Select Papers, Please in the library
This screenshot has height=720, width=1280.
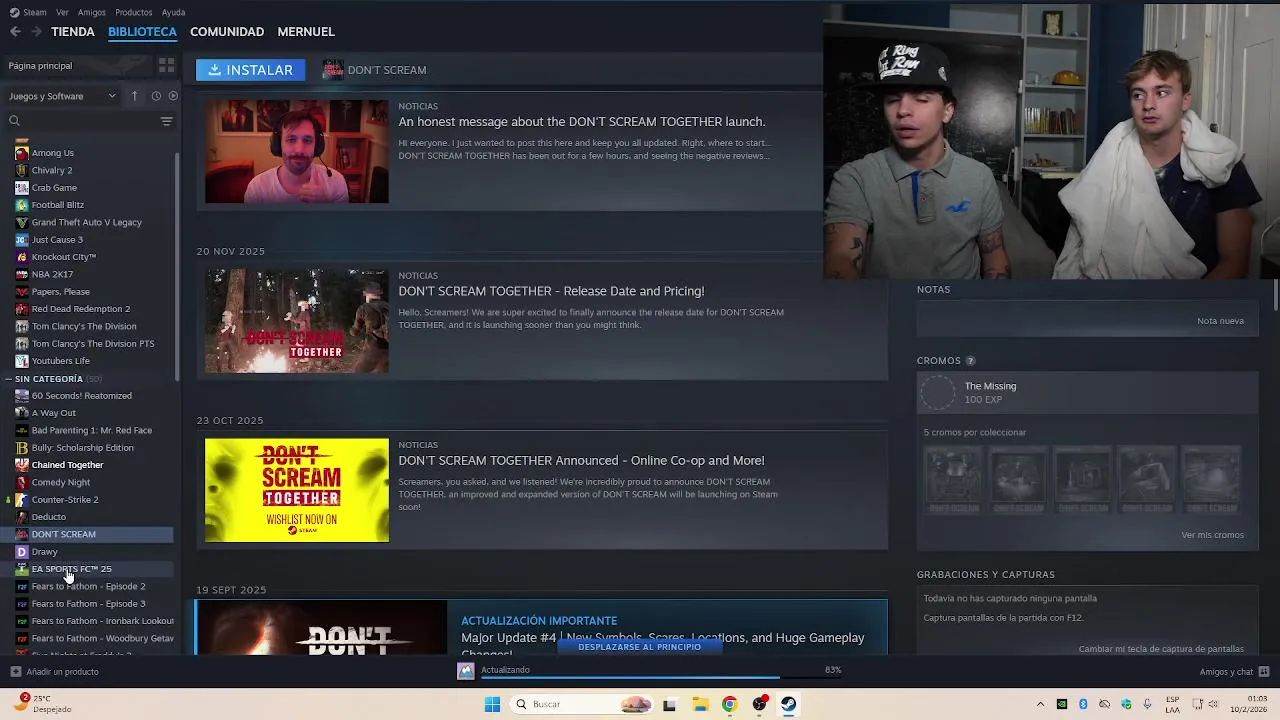(60, 292)
